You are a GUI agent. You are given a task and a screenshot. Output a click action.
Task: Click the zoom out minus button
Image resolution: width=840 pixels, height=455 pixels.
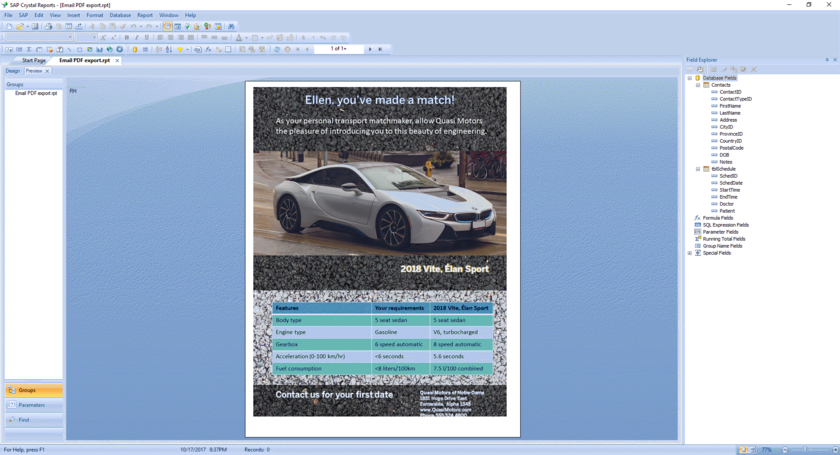tap(785, 450)
